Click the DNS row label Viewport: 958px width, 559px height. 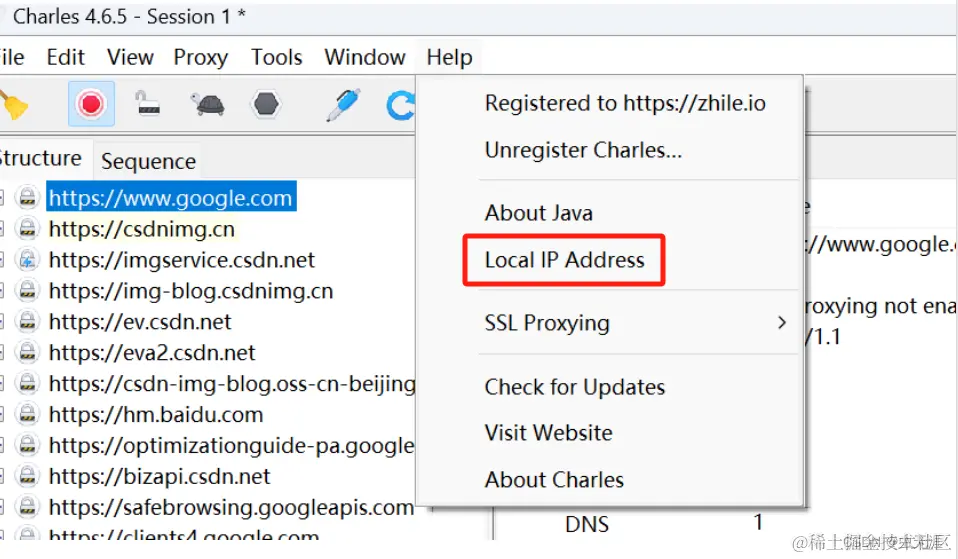point(587,524)
